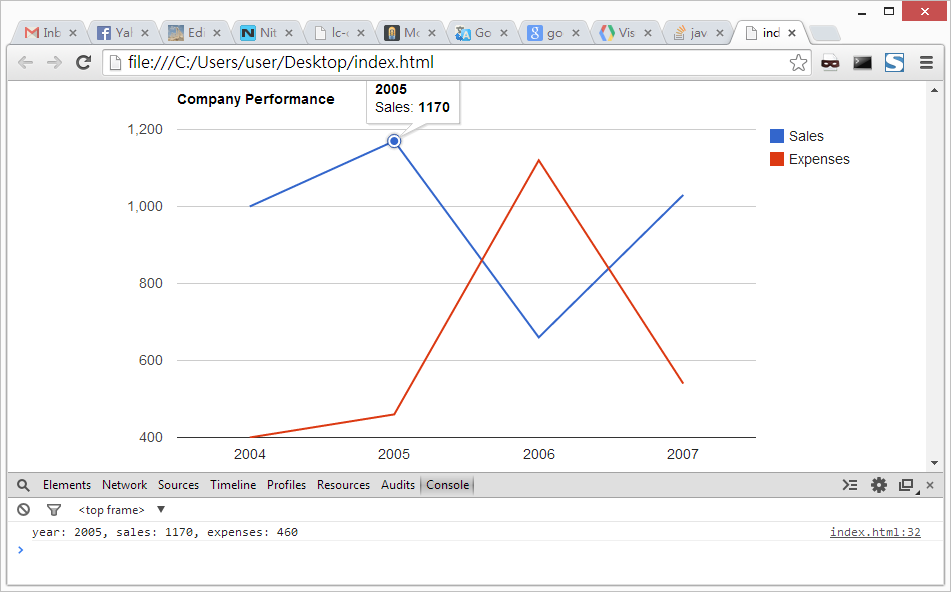Viewport: 951px width, 592px height.
Task: Clear the console log
Action: (23, 510)
